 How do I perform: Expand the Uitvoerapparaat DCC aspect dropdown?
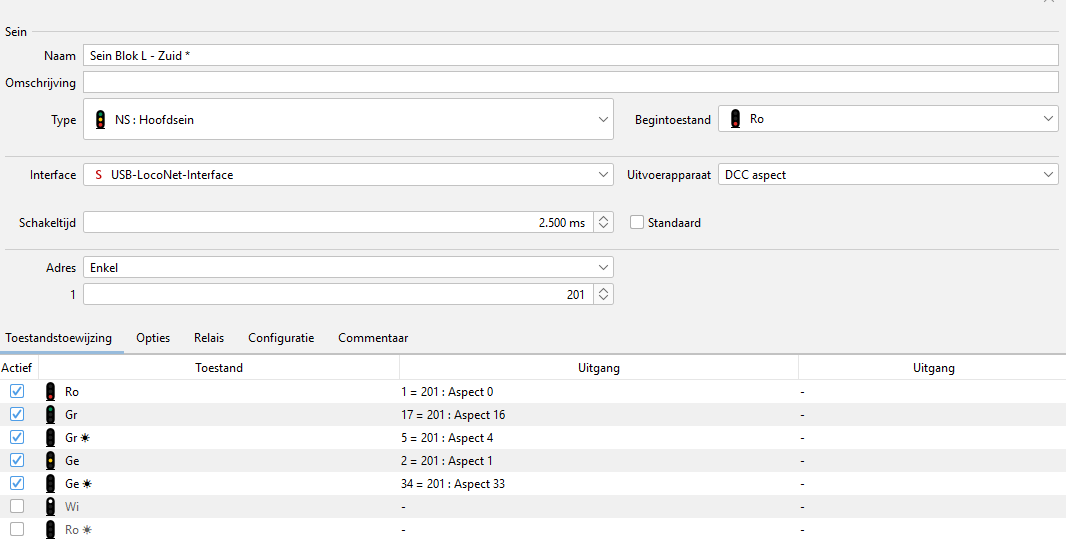pos(887,175)
